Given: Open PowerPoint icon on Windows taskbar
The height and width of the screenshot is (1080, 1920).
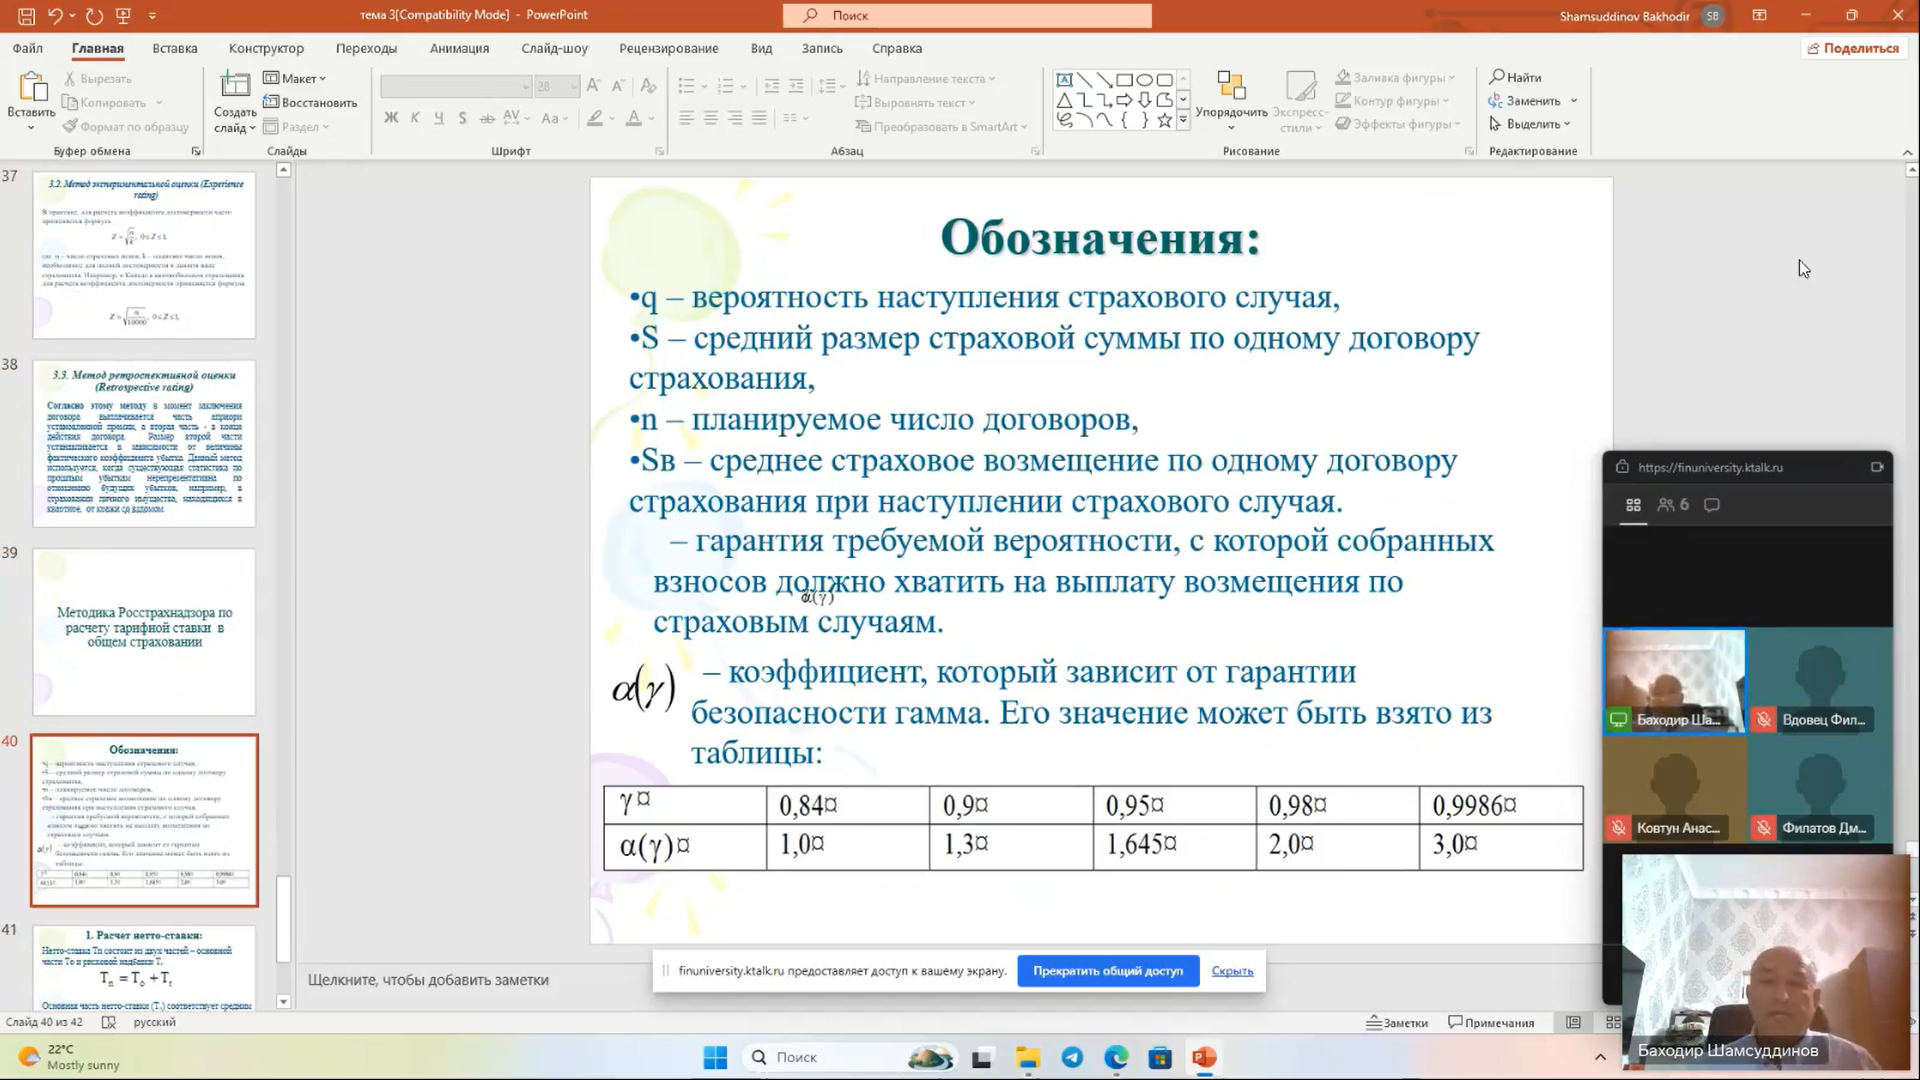Looking at the screenshot, I should point(1204,1057).
